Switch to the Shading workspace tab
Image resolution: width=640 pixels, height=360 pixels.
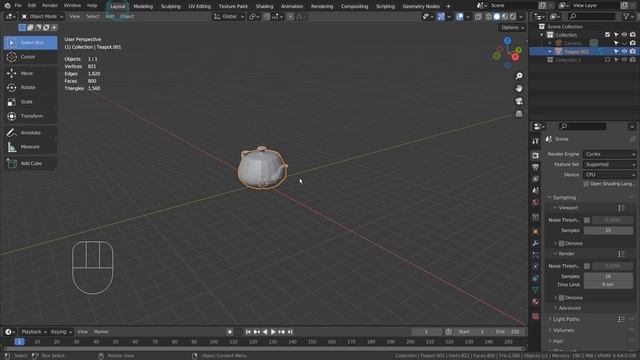(x=264, y=6)
